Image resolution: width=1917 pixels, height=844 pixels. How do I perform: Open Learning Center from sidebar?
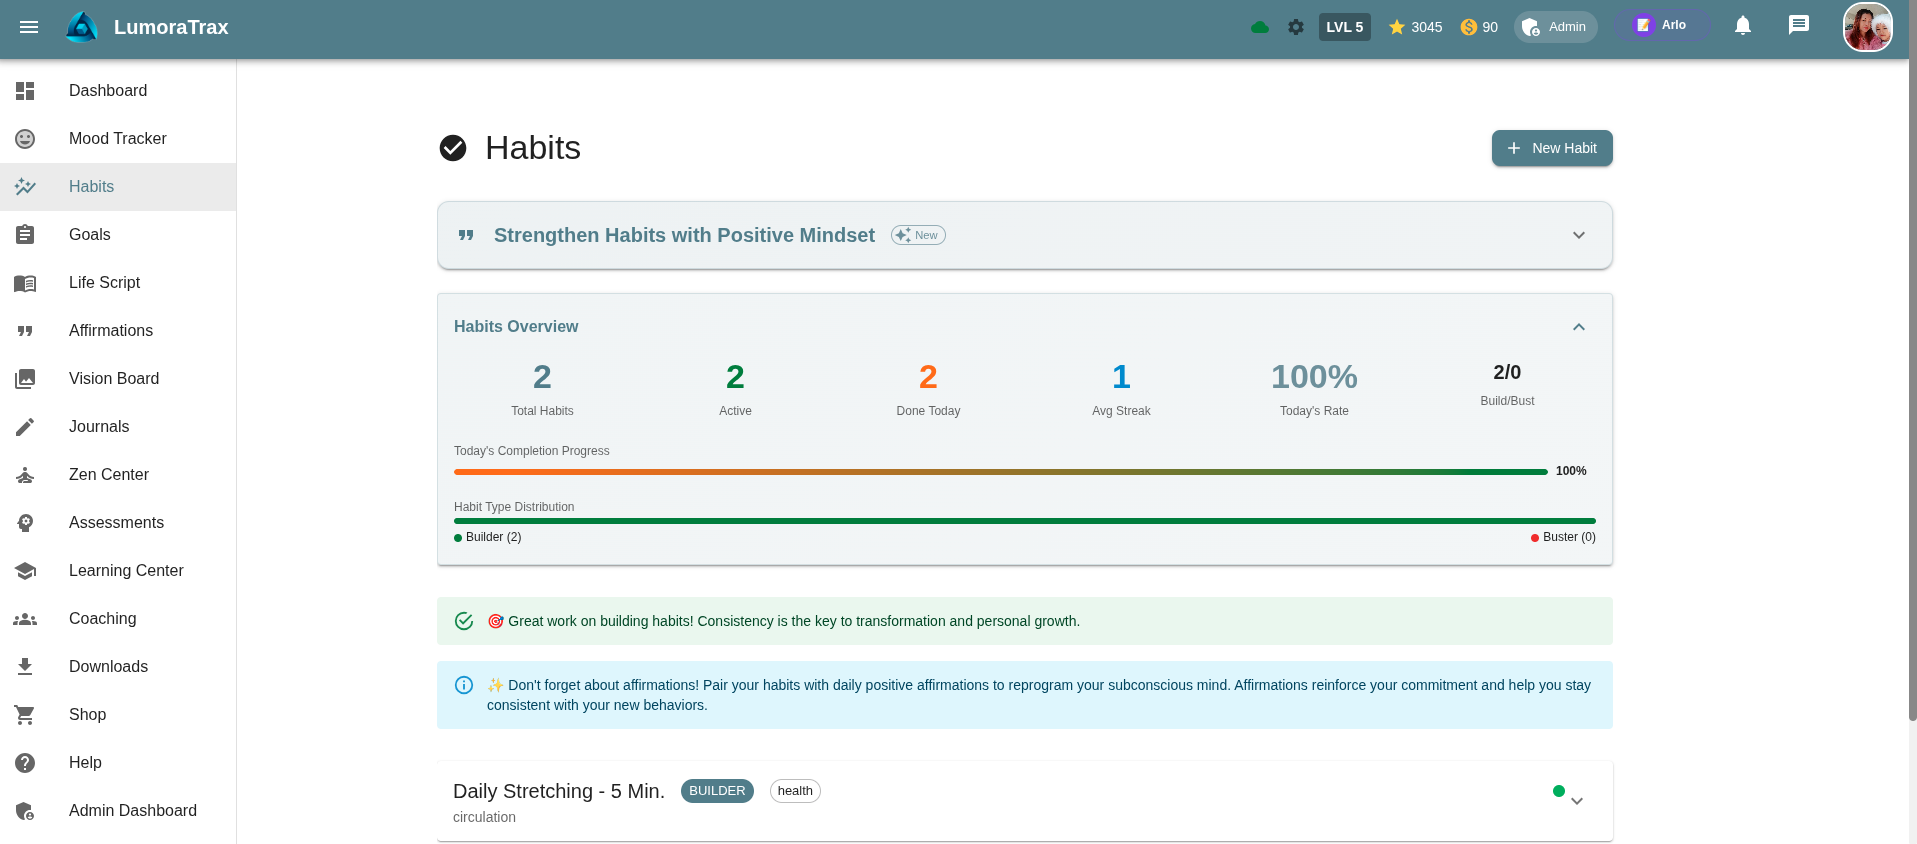click(x=126, y=571)
